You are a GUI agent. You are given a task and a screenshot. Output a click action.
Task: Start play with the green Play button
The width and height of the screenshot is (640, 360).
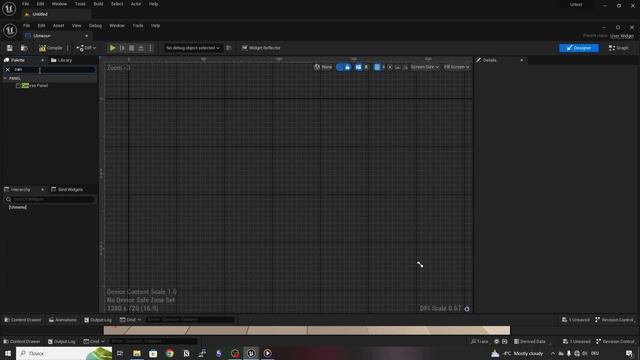coord(112,48)
